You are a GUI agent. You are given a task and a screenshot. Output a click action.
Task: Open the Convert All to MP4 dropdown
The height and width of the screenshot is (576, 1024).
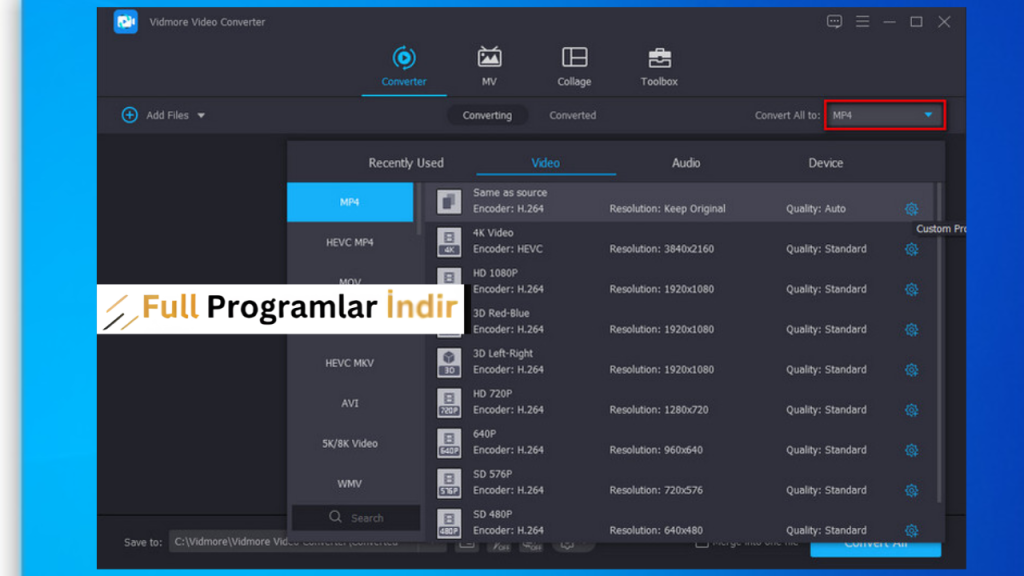884,115
